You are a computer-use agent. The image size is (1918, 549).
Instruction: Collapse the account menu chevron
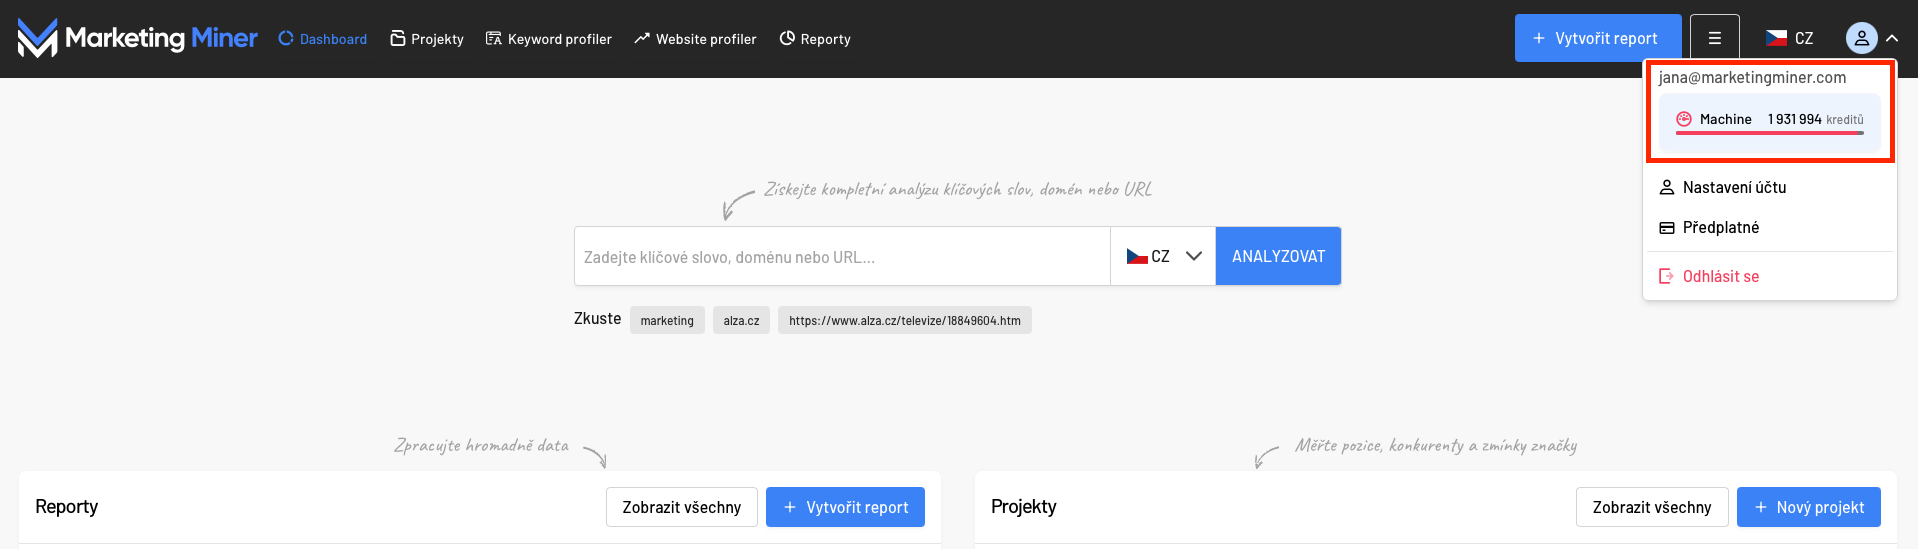pos(1892,38)
